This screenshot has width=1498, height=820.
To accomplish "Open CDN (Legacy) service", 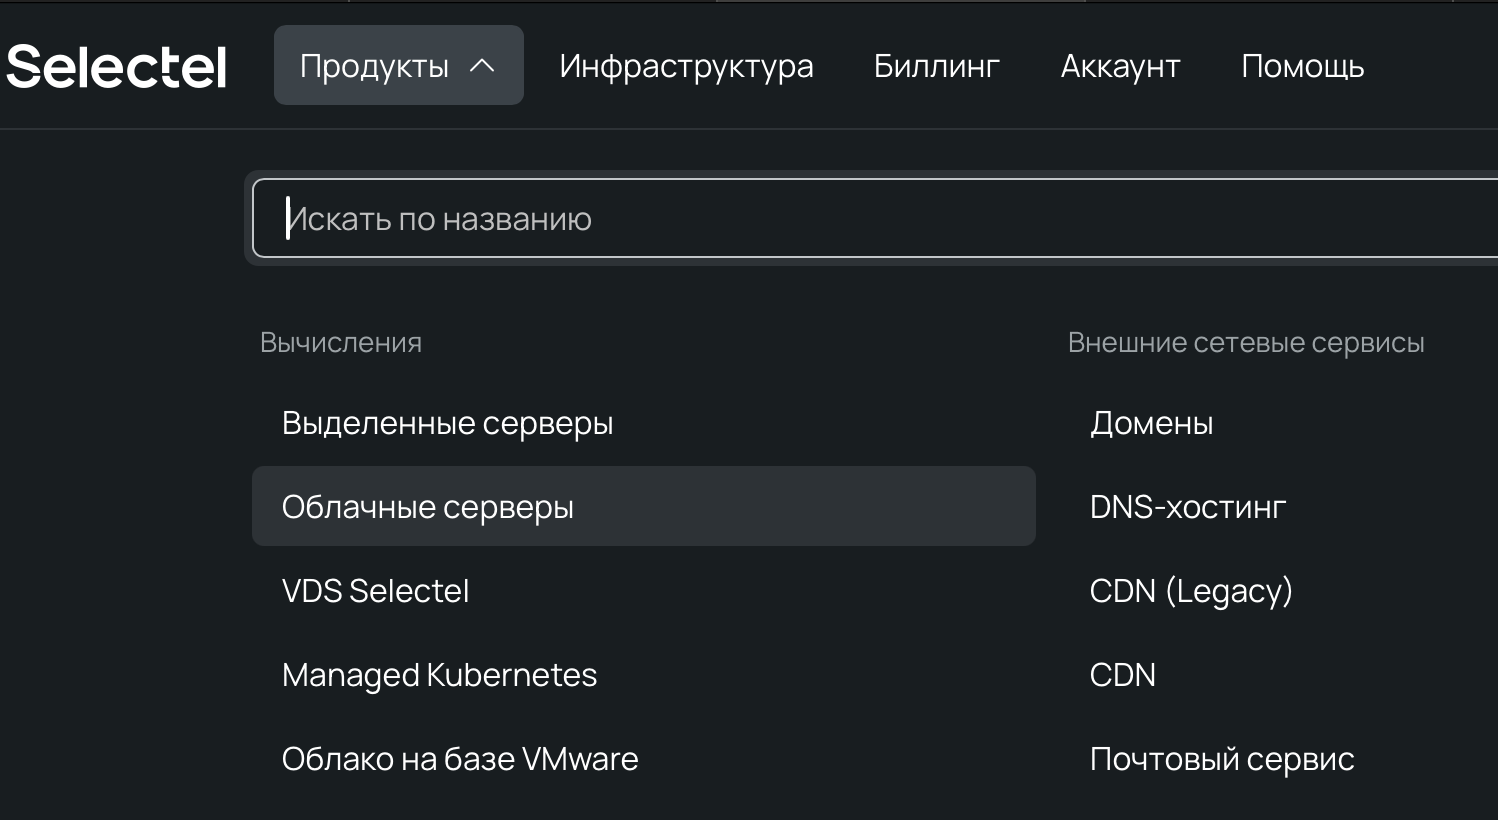I will (x=1191, y=591).
